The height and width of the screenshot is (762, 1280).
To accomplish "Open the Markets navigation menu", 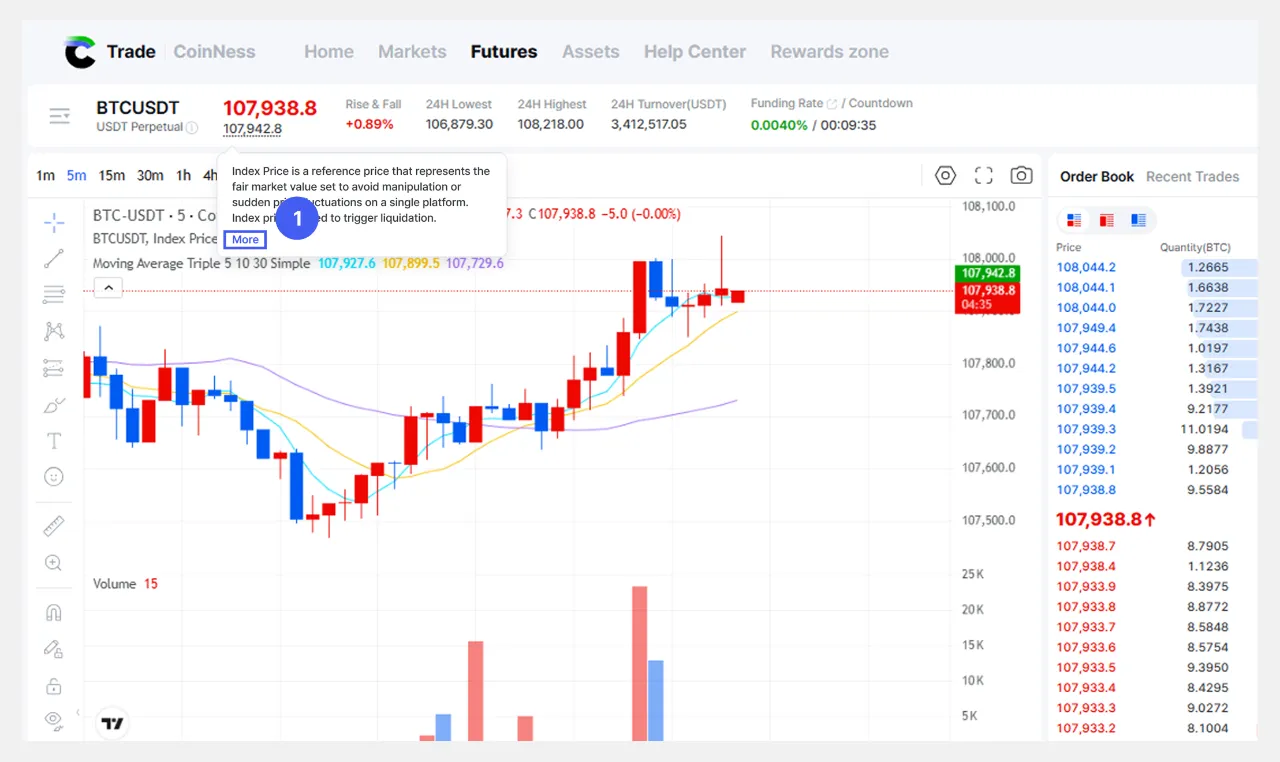I will point(412,52).
